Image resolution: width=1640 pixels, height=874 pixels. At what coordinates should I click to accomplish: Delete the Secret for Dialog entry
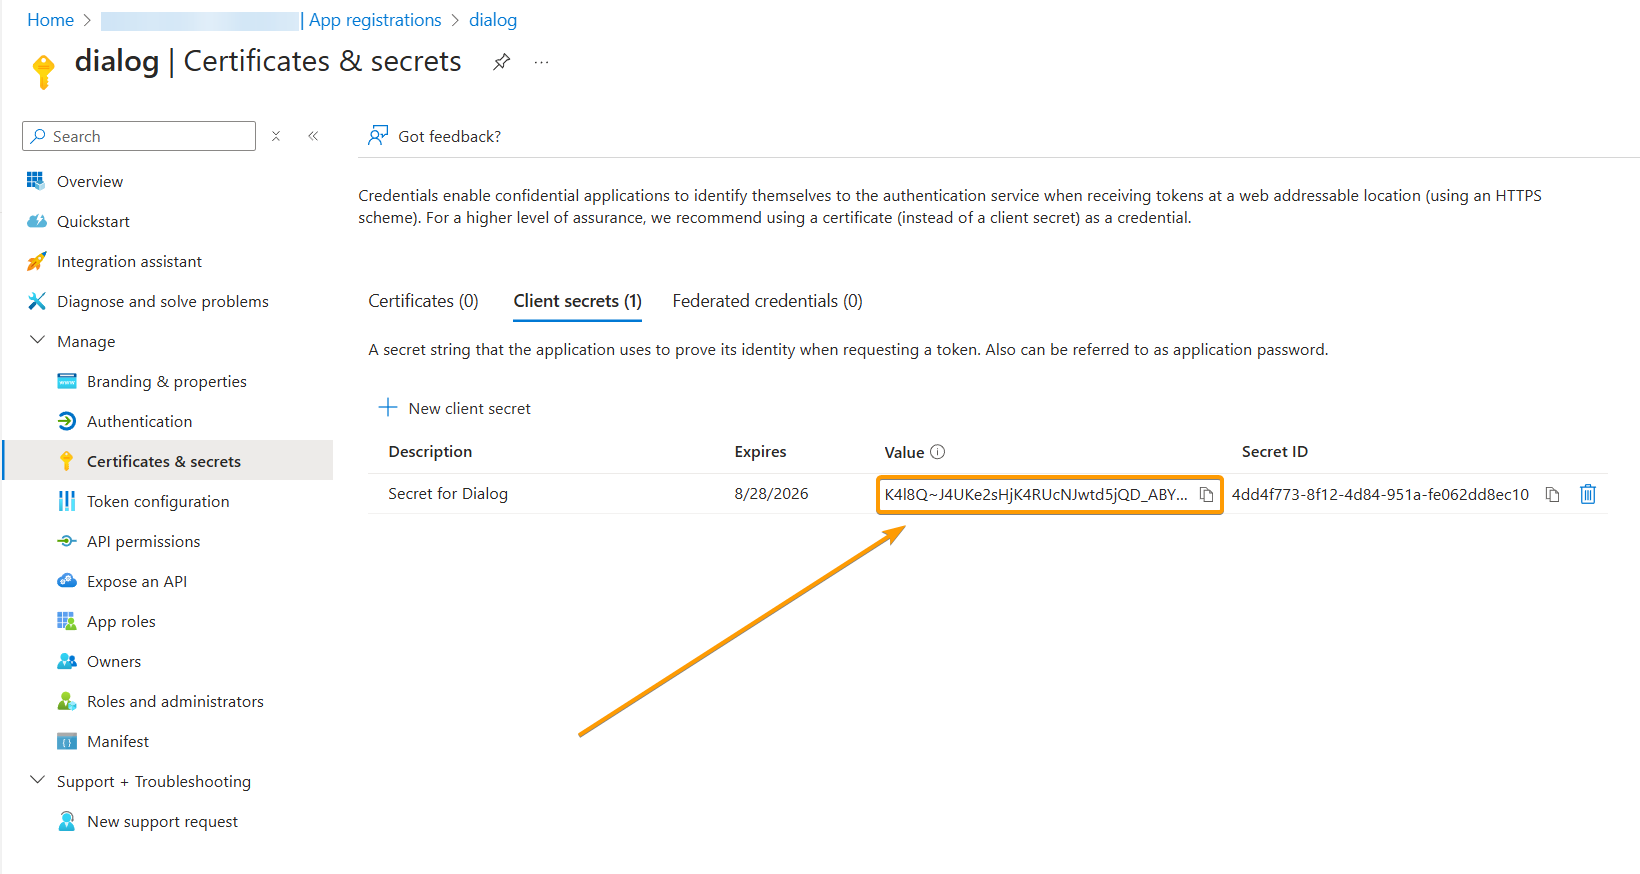(x=1588, y=494)
